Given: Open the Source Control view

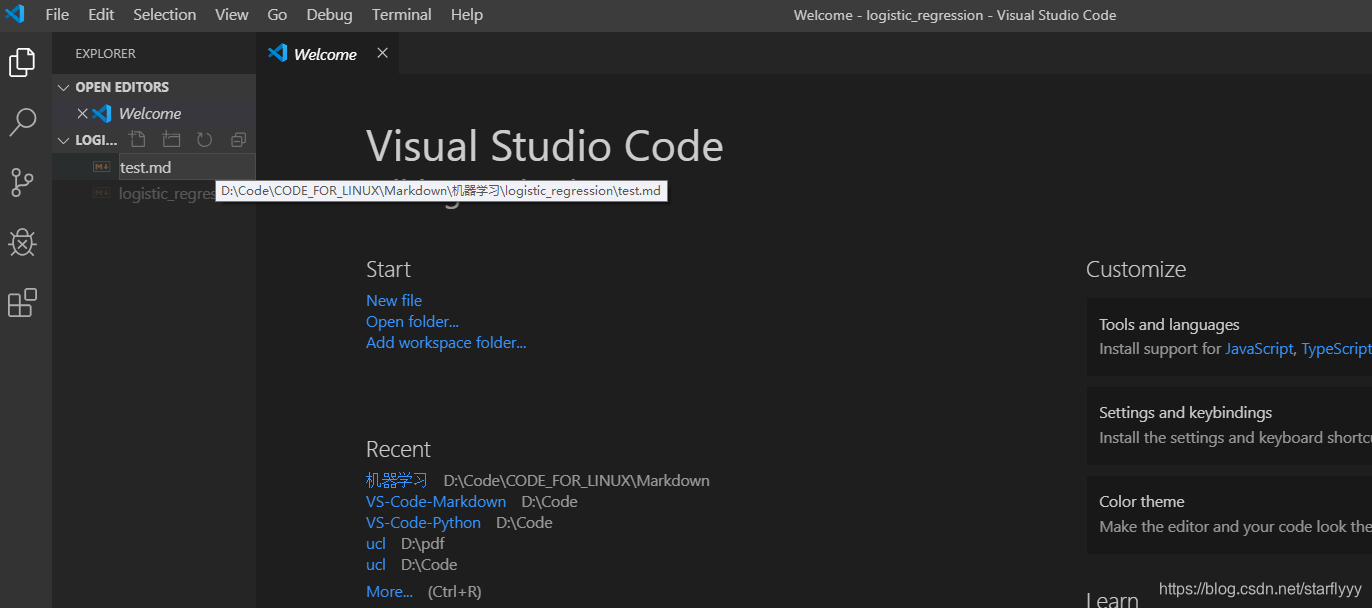Looking at the screenshot, I should tap(22, 182).
